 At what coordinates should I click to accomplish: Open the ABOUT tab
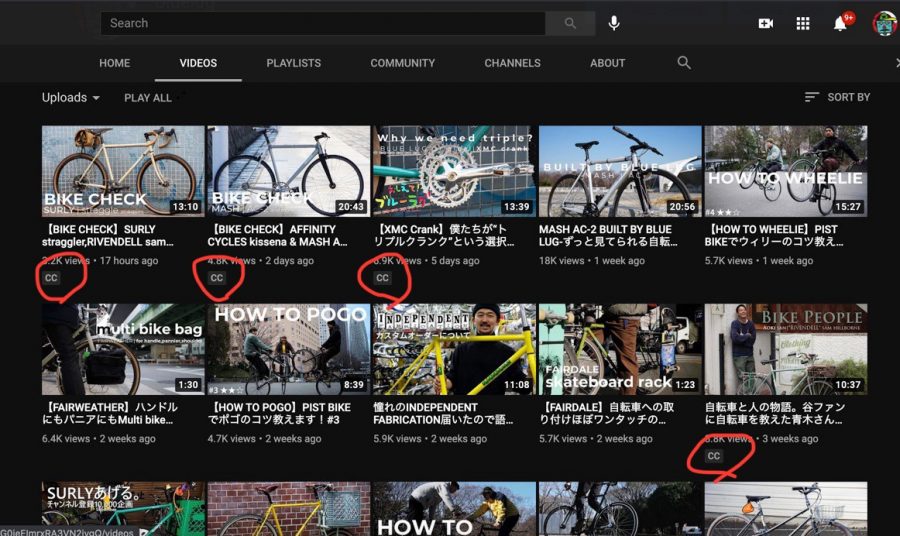click(x=607, y=63)
